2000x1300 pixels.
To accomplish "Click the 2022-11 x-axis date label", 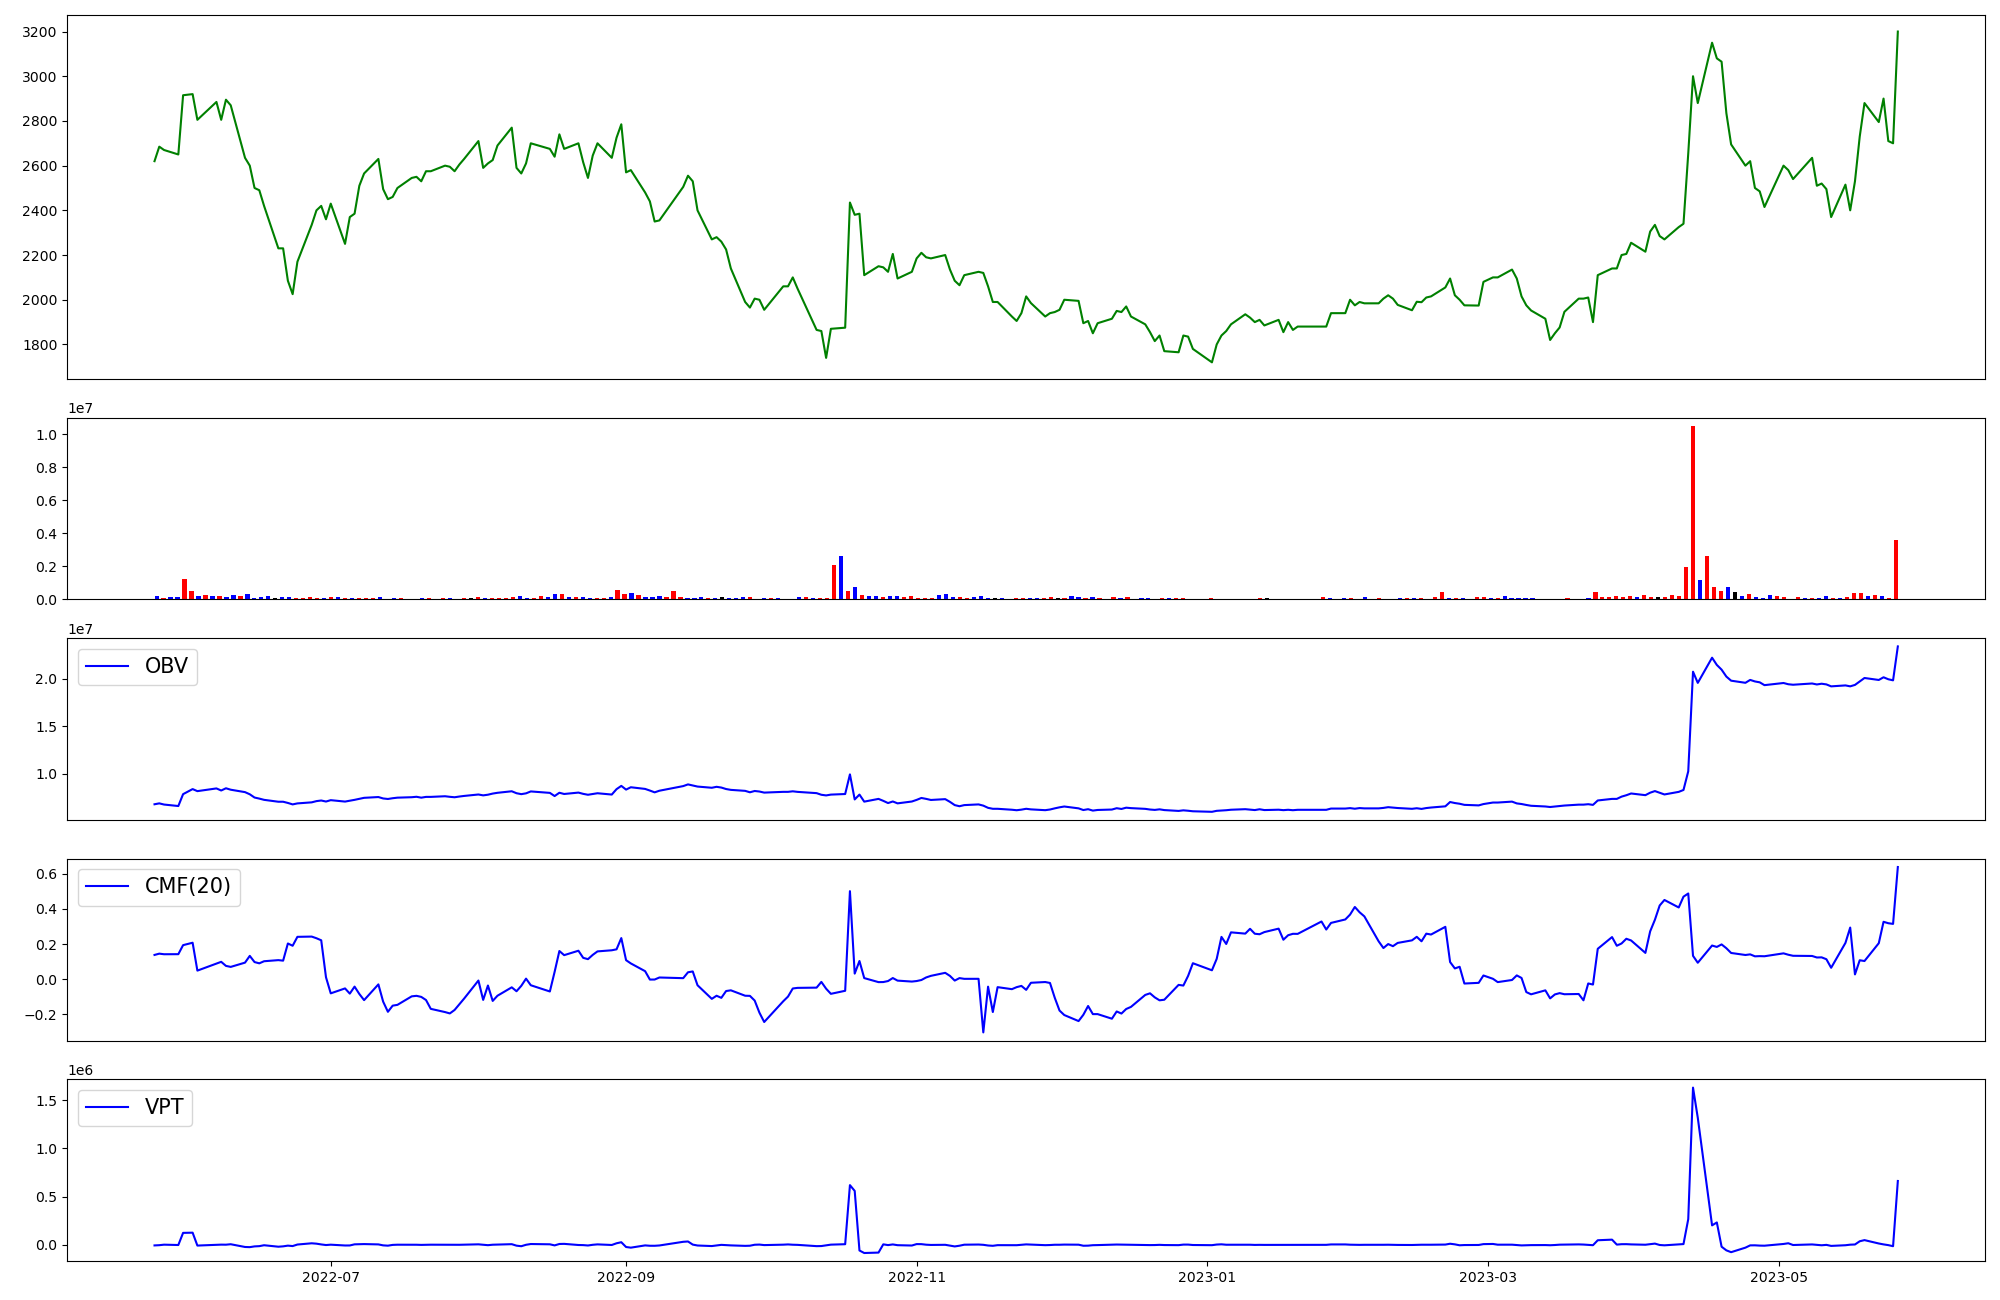I will tap(917, 1277).
